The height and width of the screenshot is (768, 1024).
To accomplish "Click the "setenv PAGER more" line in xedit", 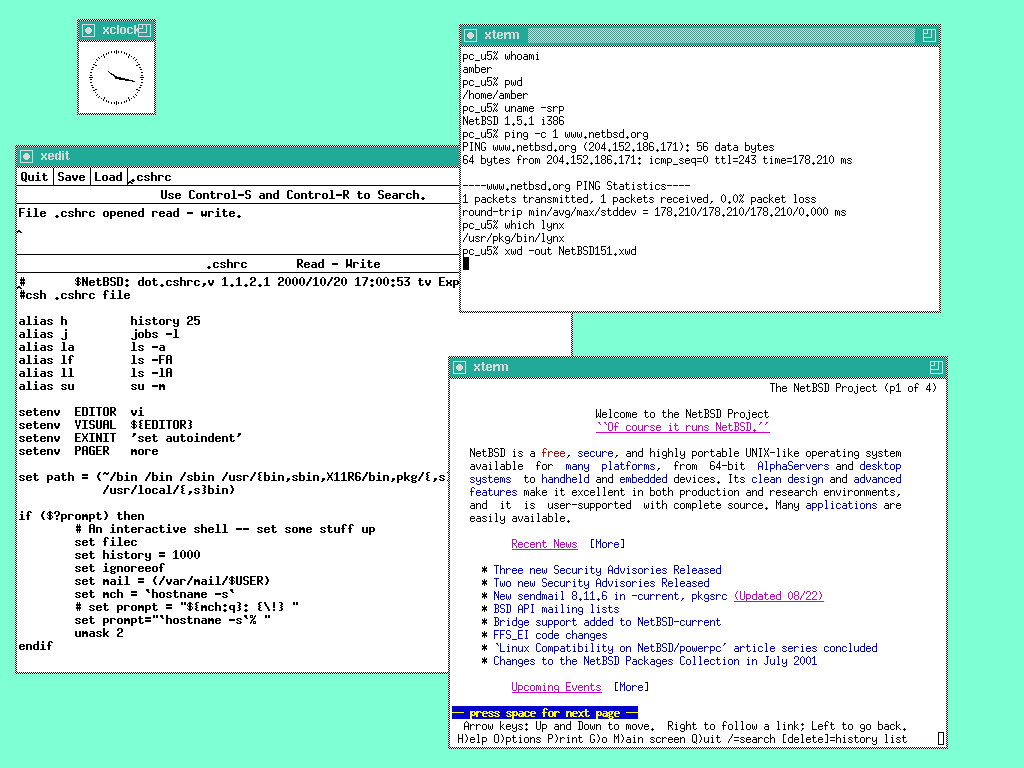I will (88, 451).
